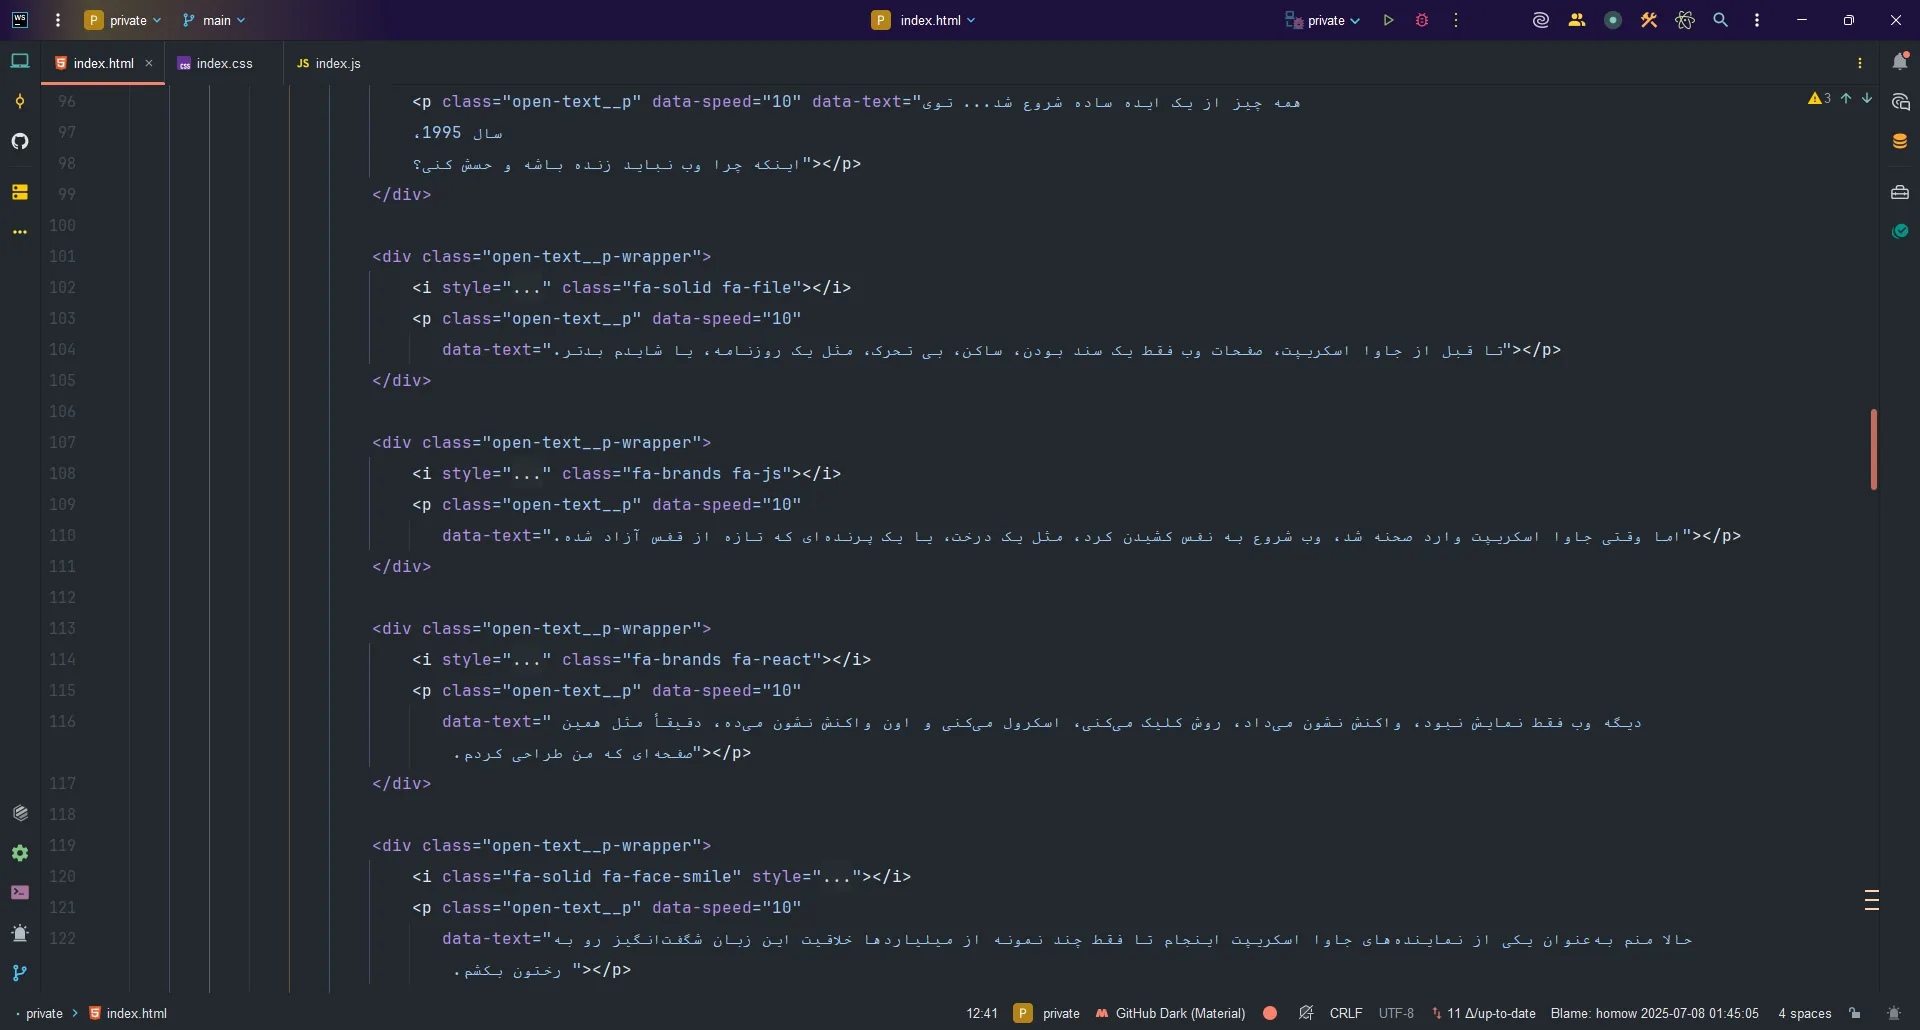Open the Database tool window
1920x1030 pixels.
[x=1901, y=141]
